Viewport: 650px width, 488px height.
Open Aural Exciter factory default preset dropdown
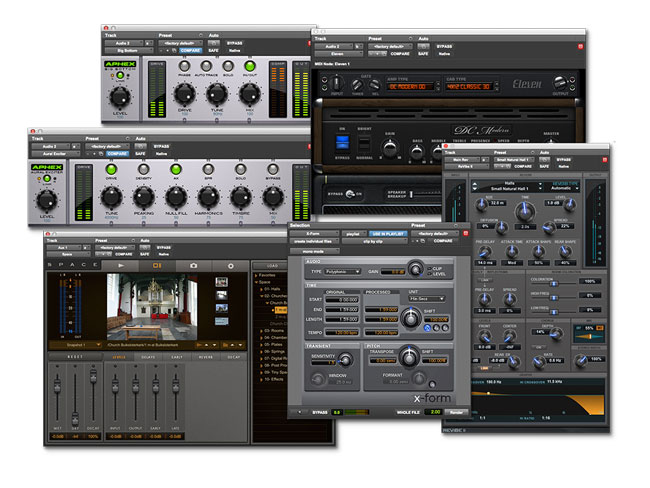[x=107, y=146]
